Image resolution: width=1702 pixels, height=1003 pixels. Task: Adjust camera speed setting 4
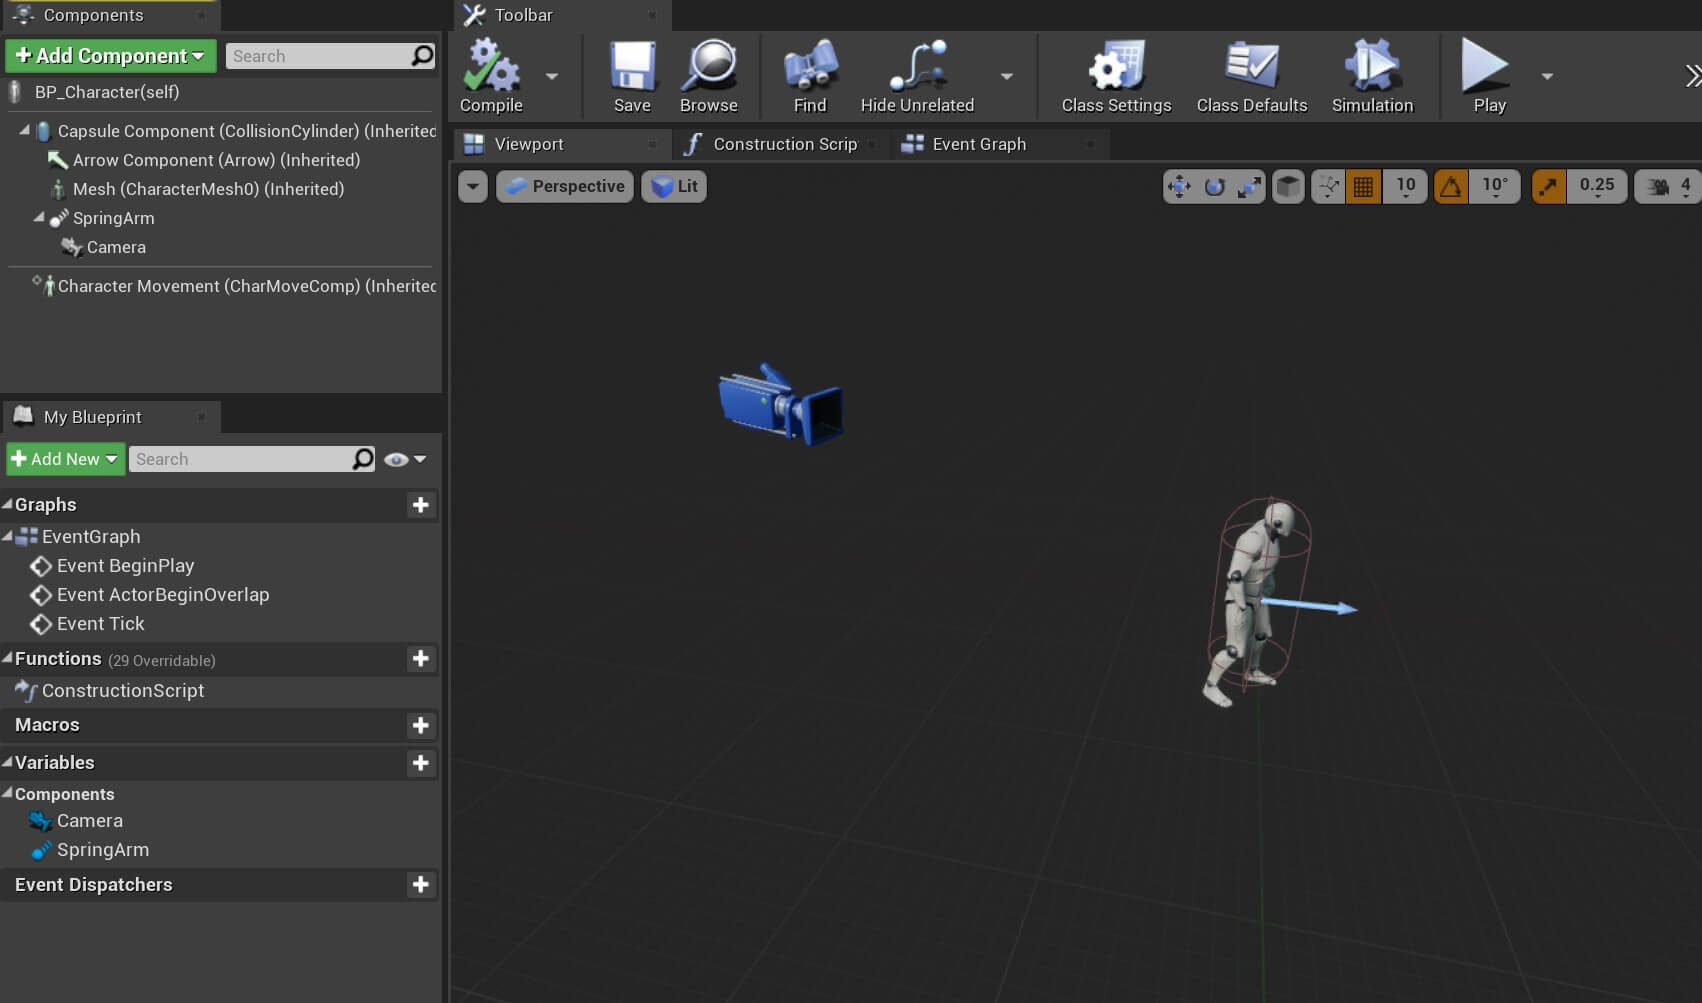(1669, 186)
